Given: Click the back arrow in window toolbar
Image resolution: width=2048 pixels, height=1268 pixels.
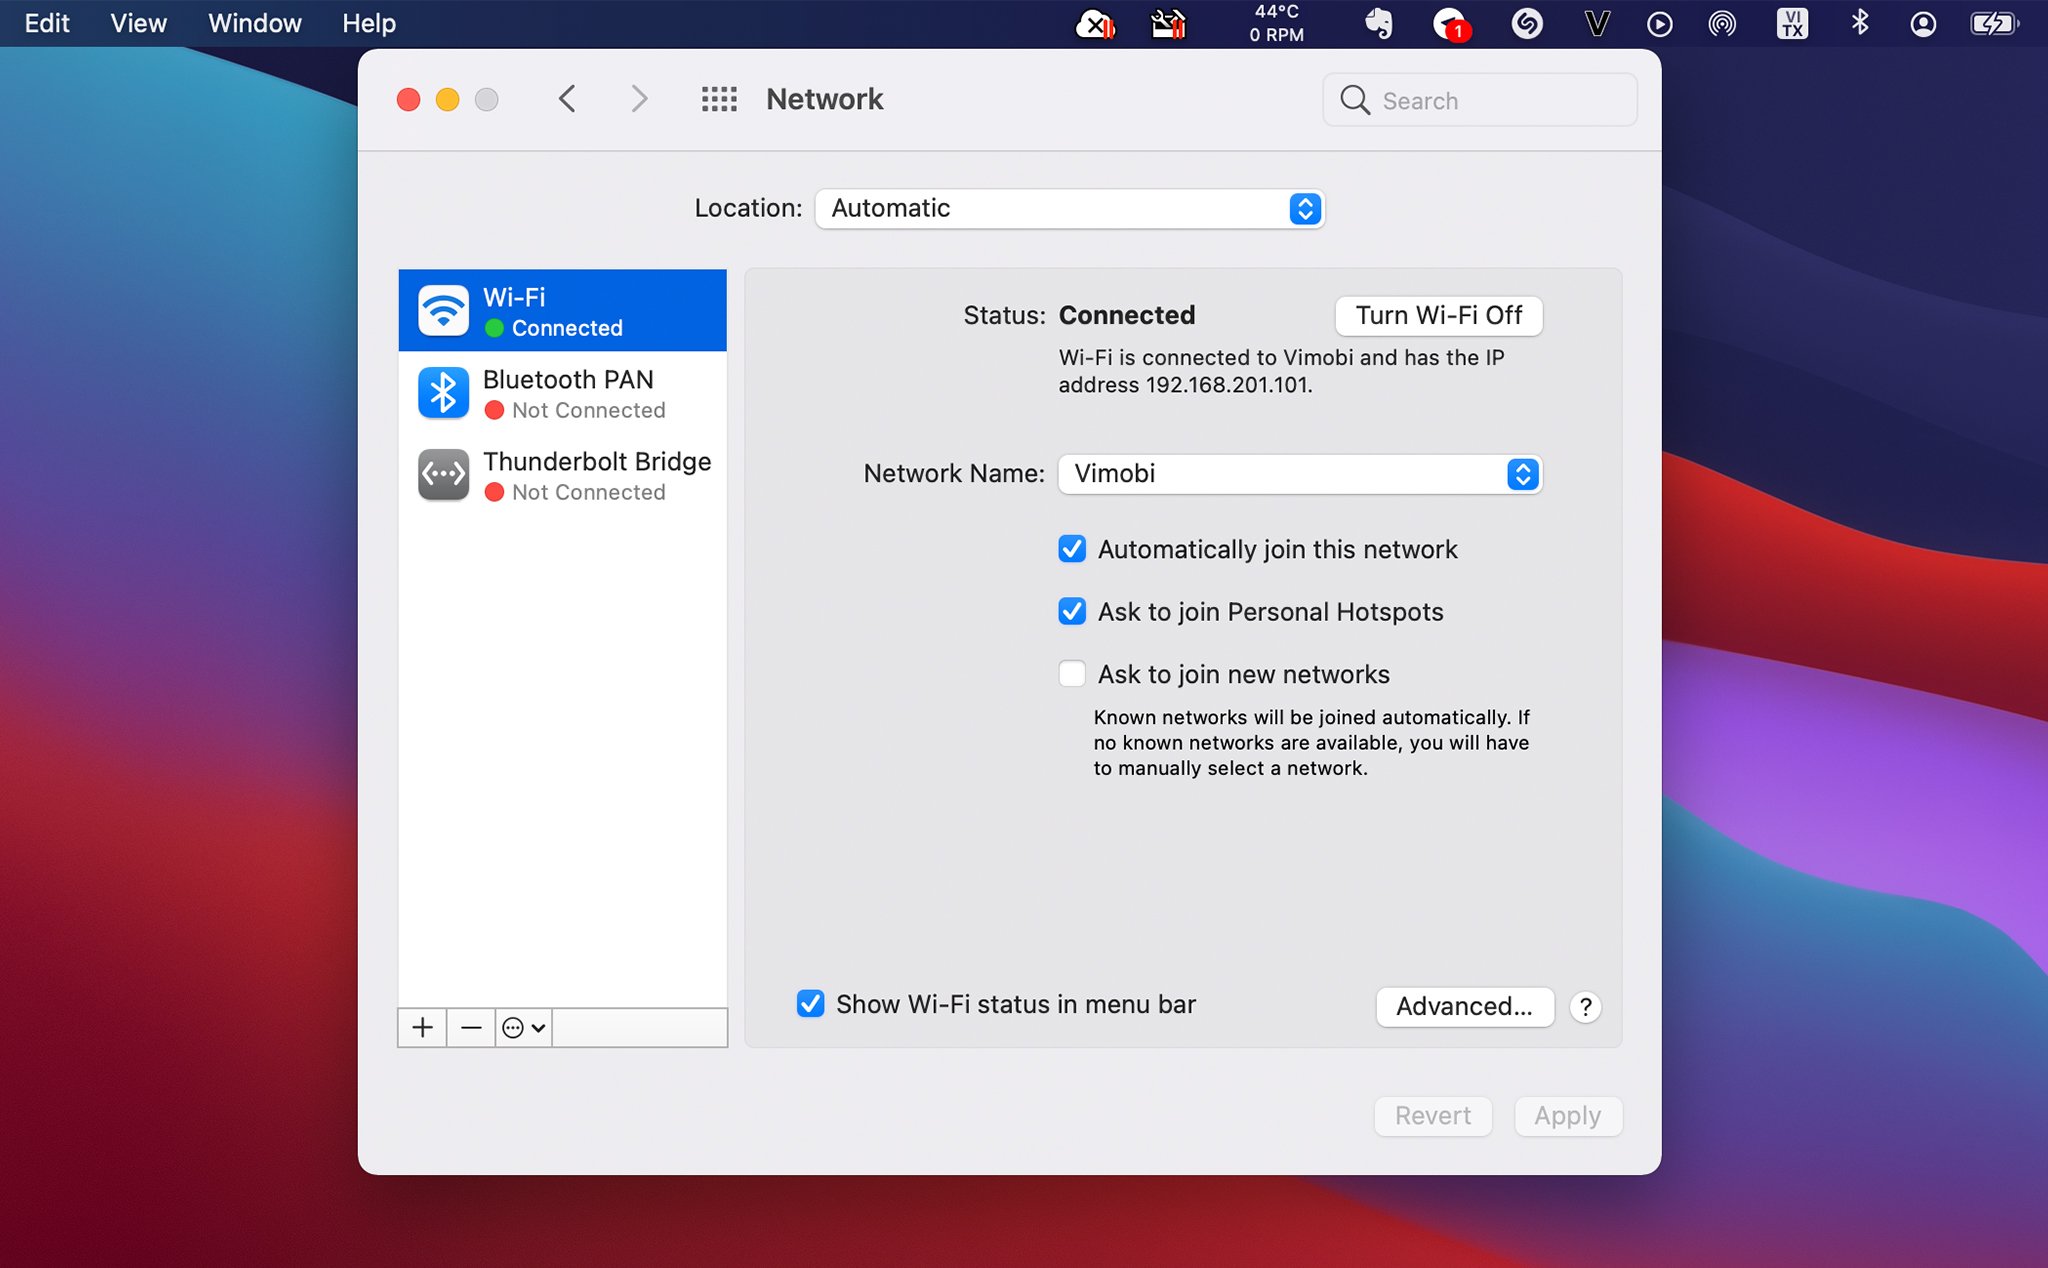Looking at the screenshot, I should 567,99.
